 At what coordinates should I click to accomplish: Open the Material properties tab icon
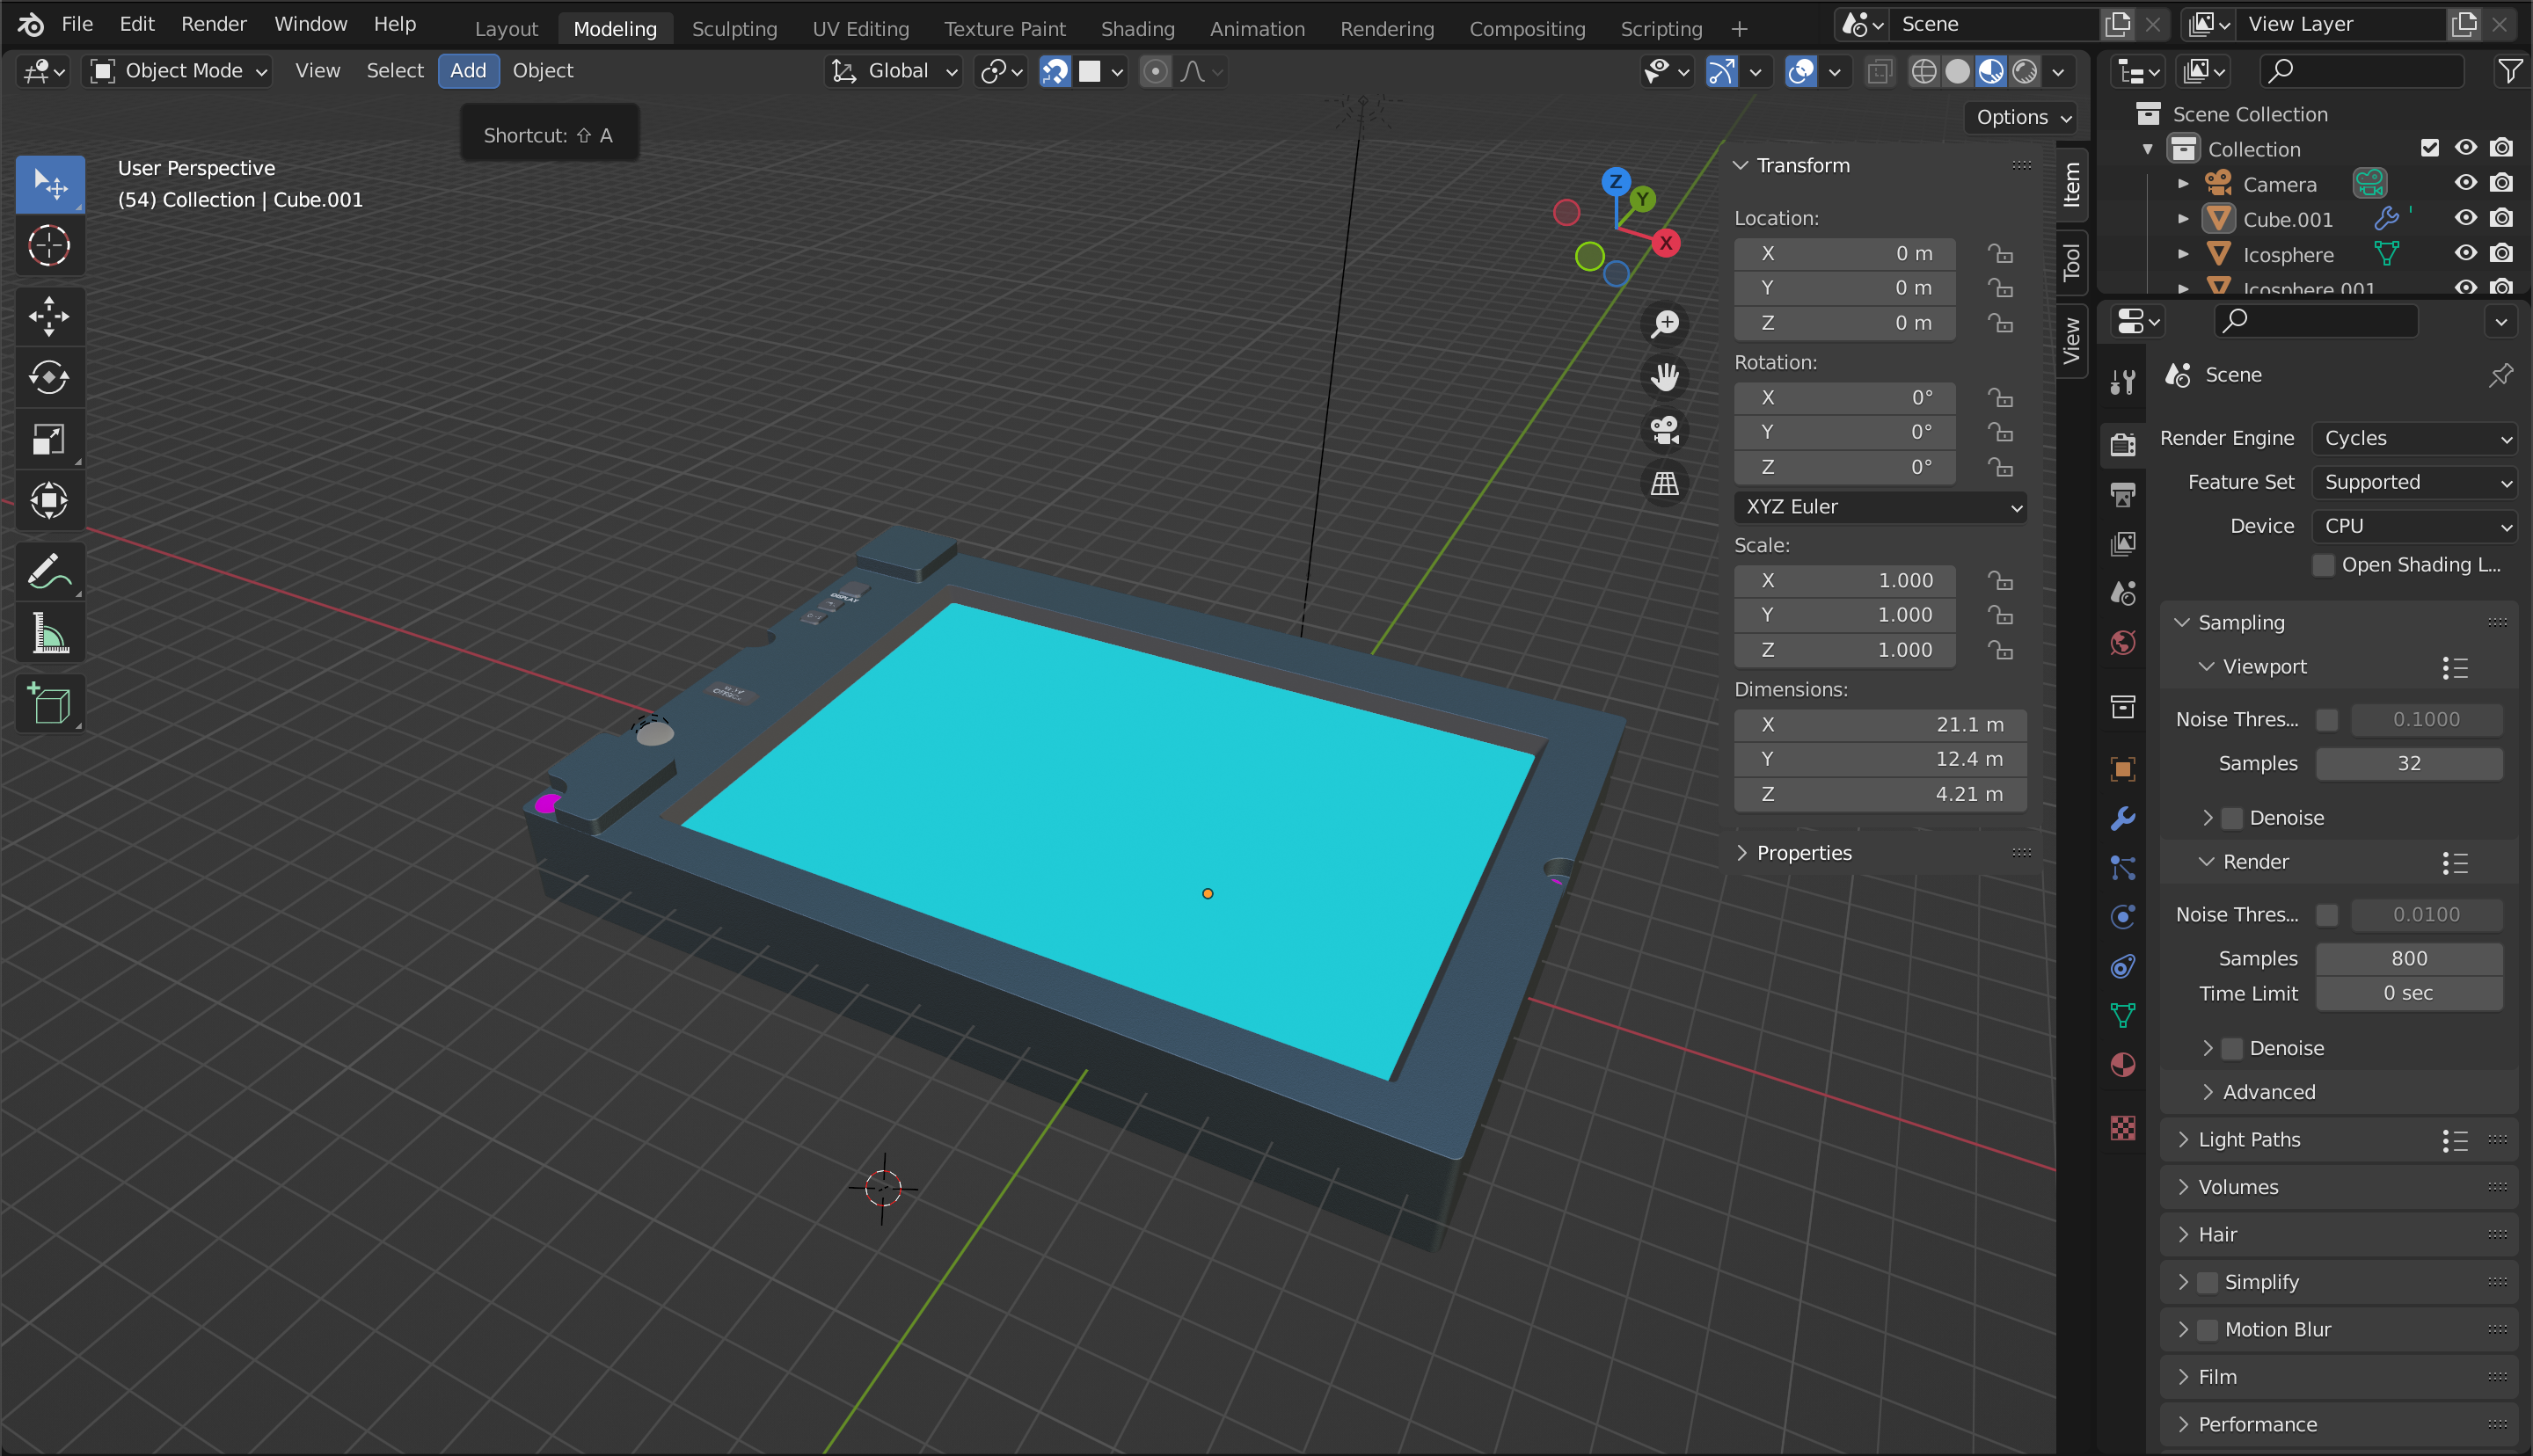[2122, 1065]
